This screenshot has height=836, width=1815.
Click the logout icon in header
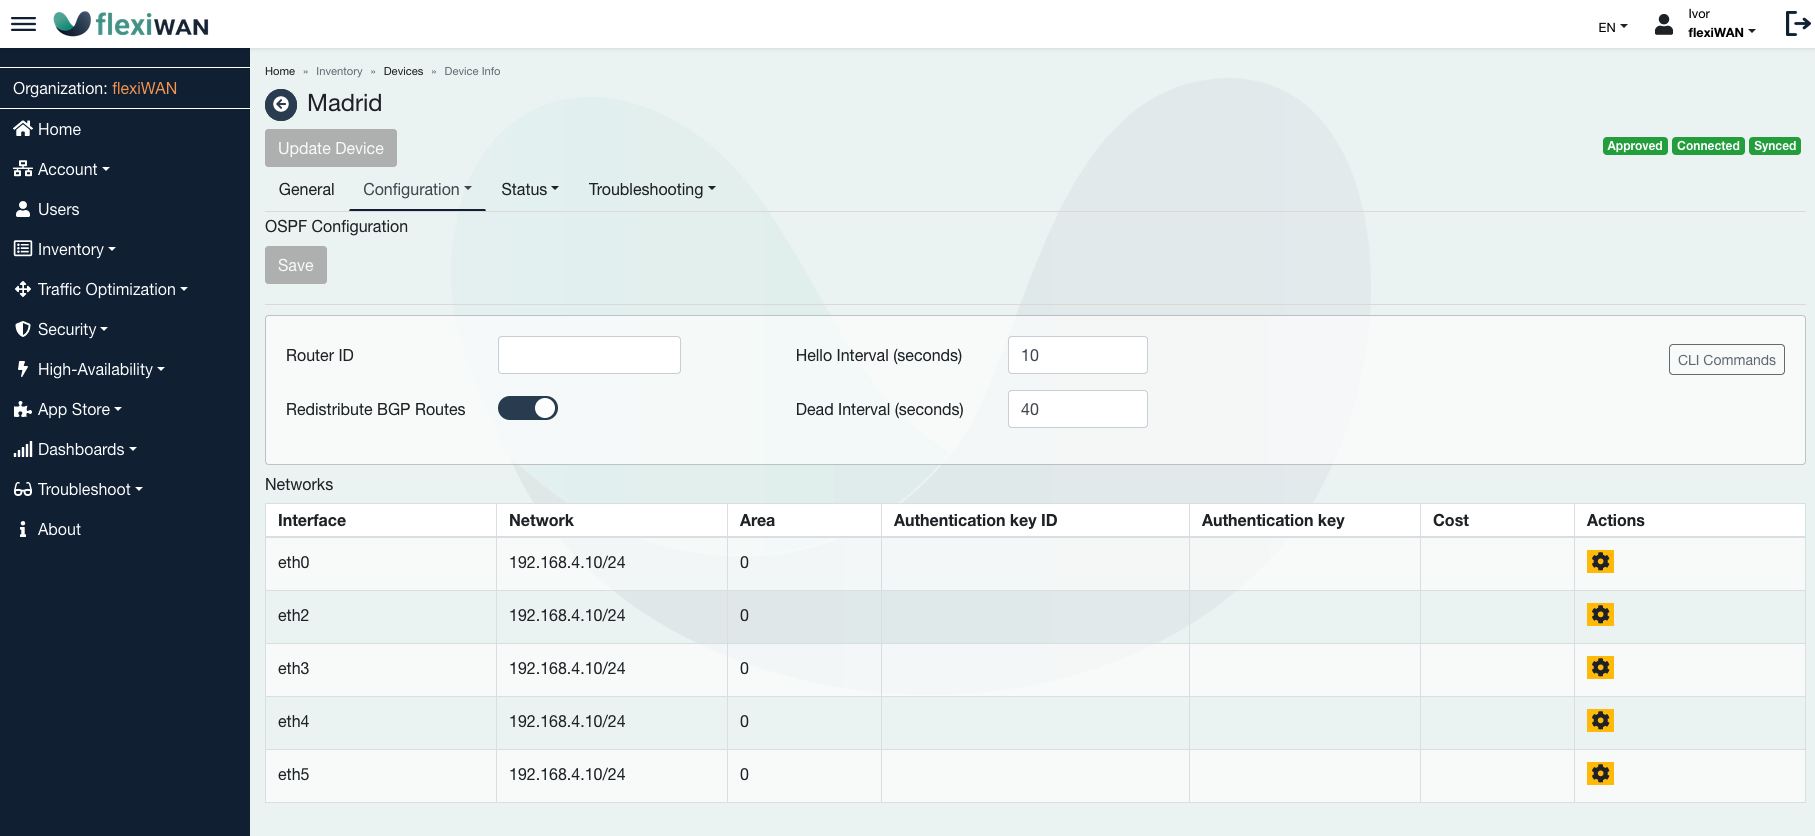click(x=1797, y=24)
